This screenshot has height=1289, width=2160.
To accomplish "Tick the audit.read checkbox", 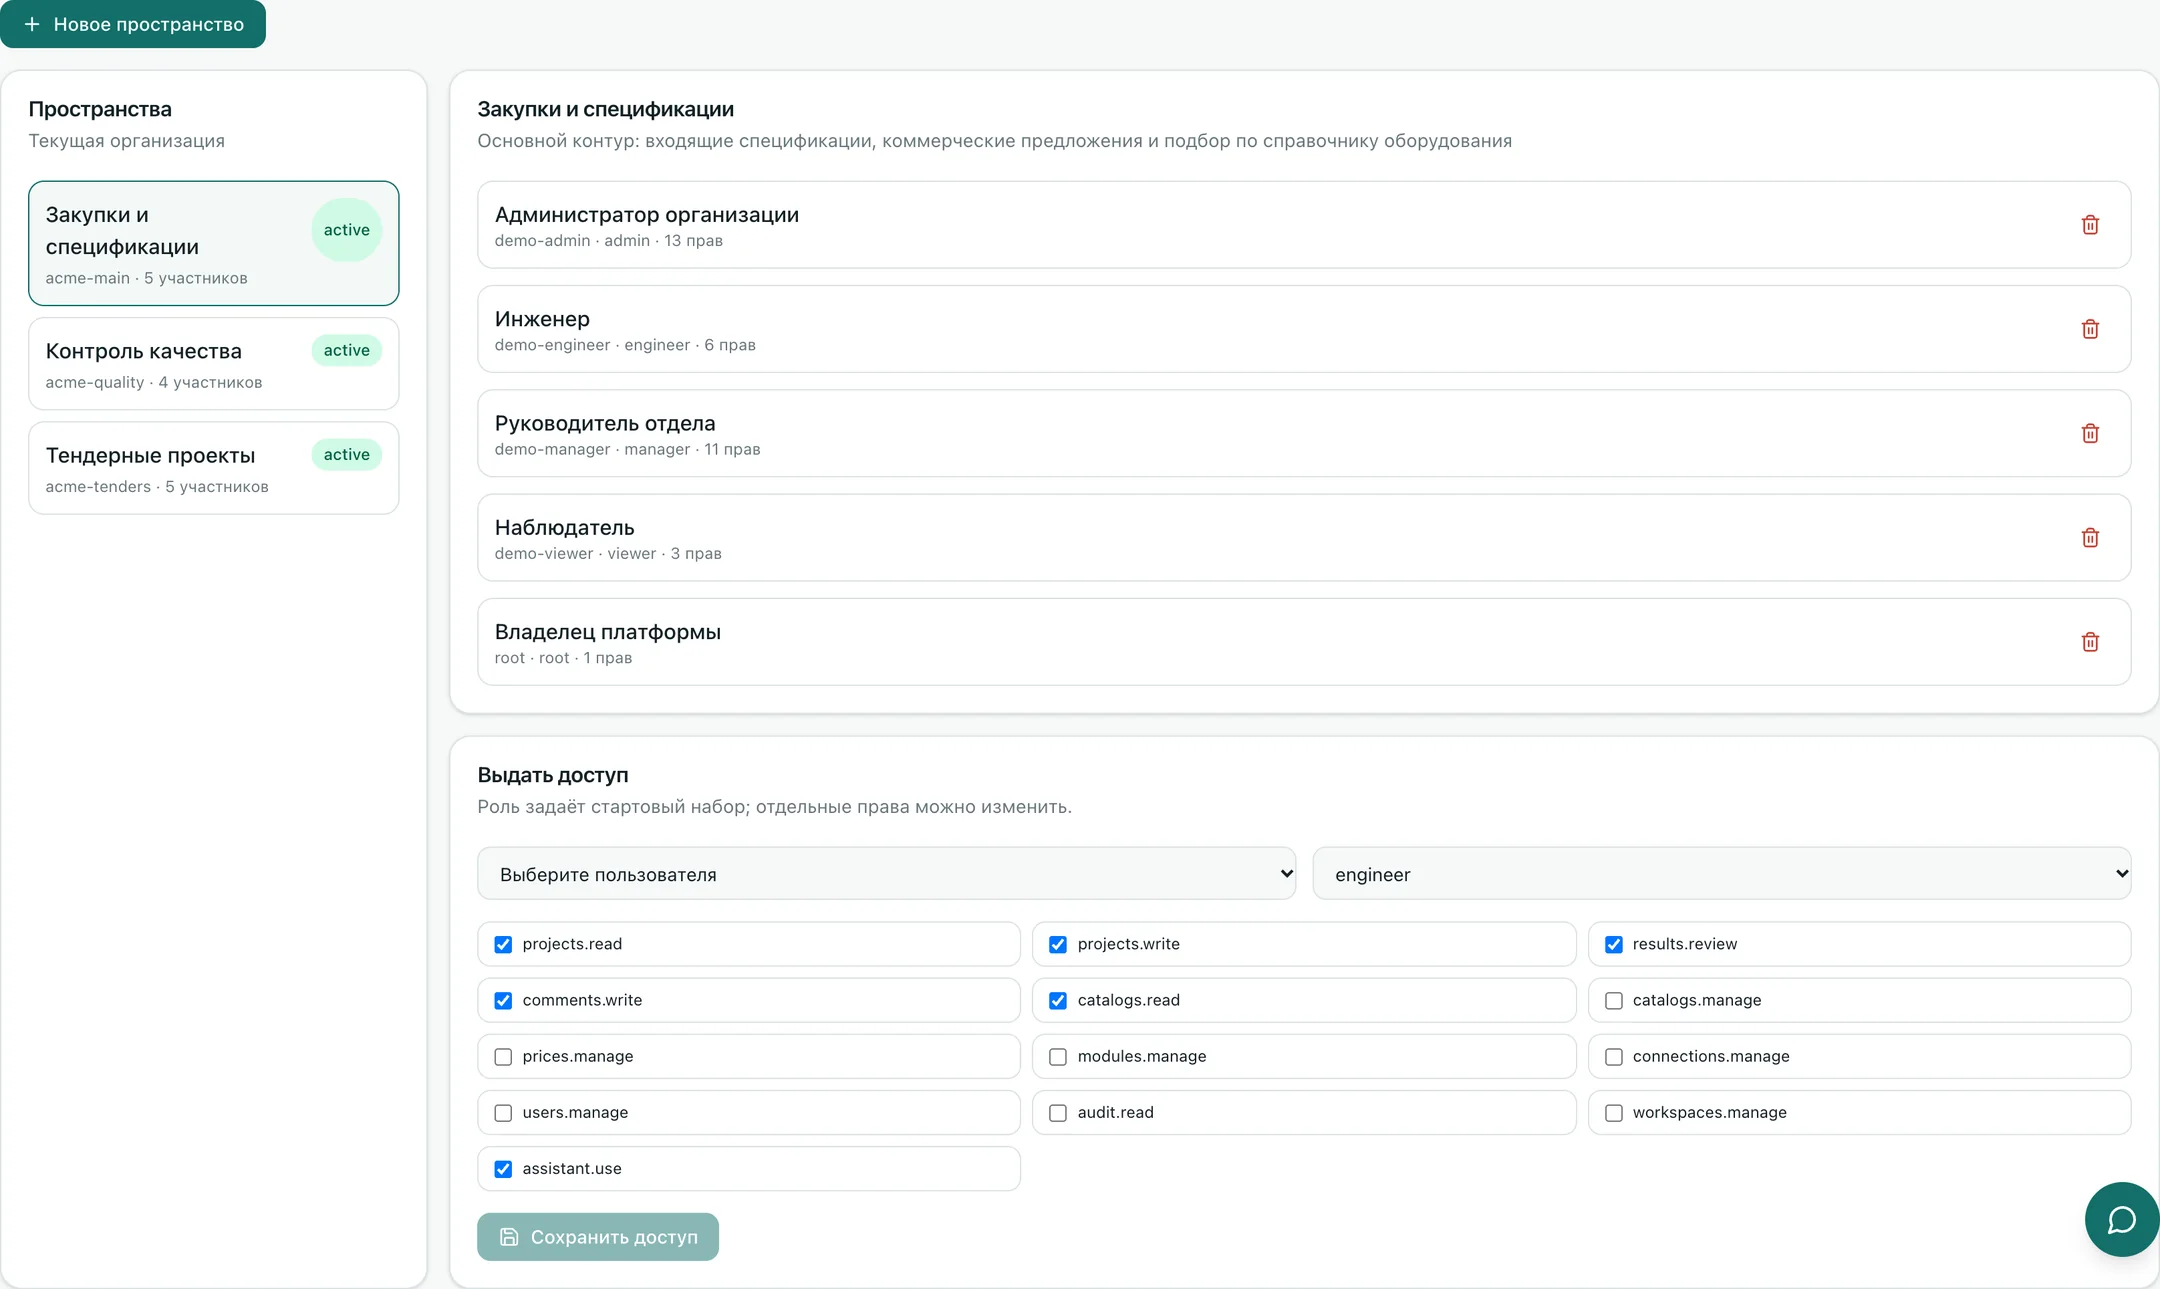I will (x=1058, y=1113).
